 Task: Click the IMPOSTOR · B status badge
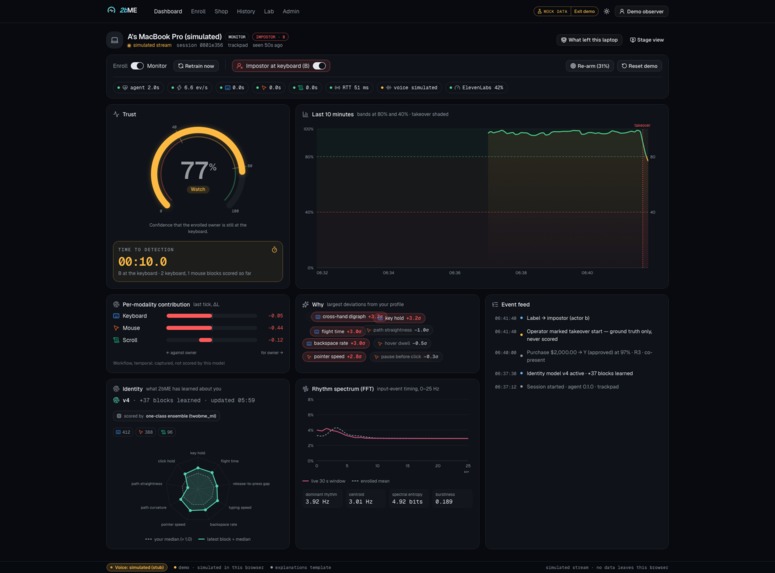(x=270, y=37)
